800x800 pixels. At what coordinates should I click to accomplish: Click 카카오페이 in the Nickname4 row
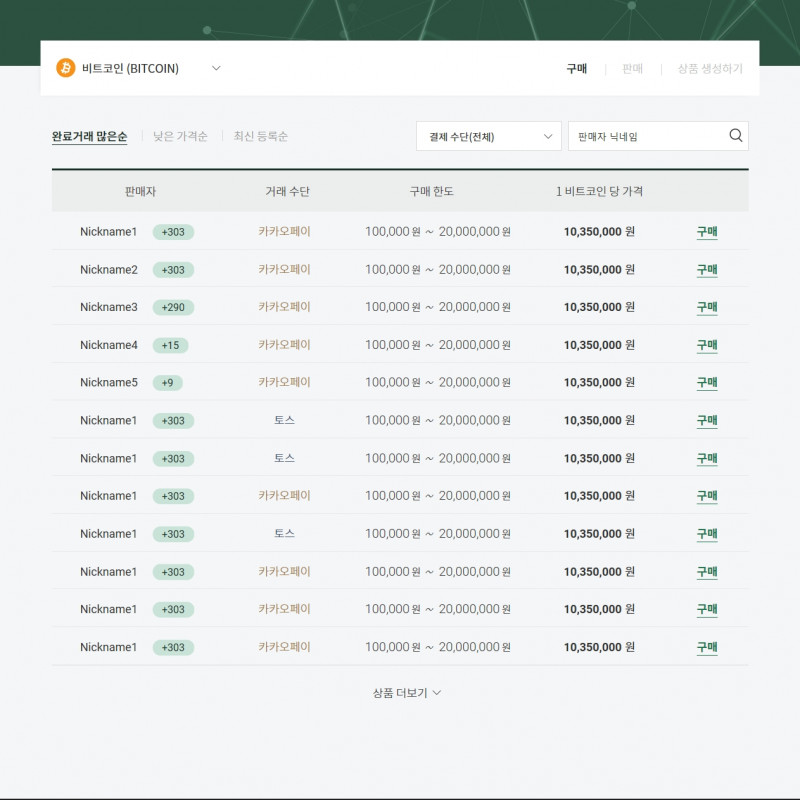(x=284, y=345)
